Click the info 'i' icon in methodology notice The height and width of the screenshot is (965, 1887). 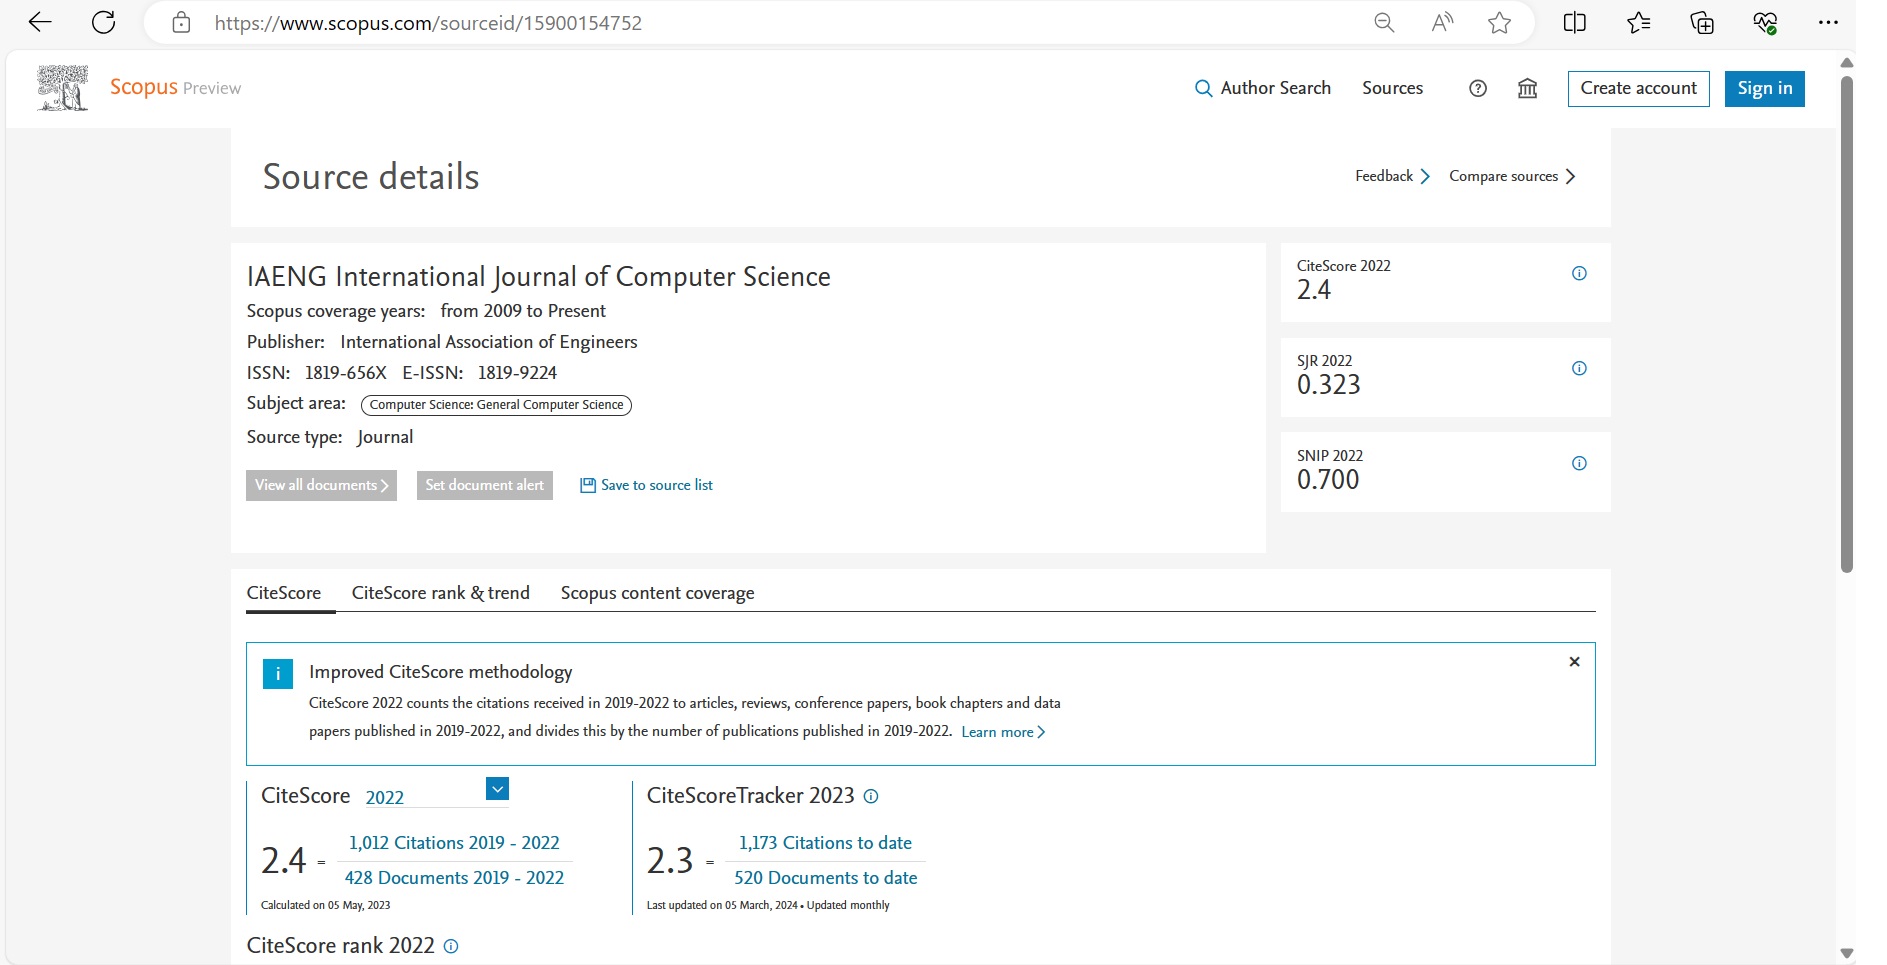click(278, 674)
